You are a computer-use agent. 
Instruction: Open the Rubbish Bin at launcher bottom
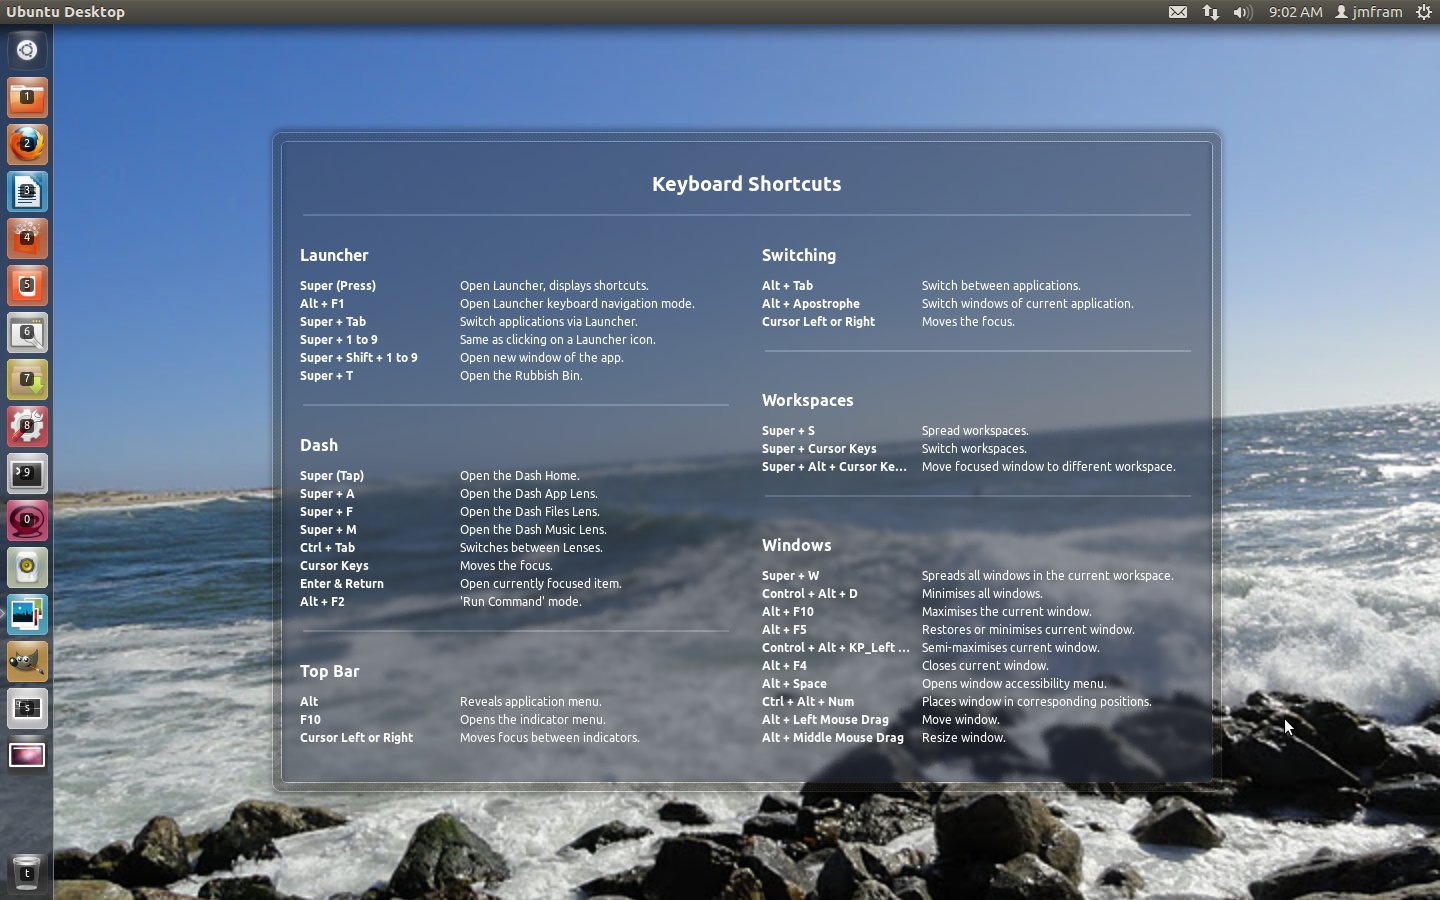27,872
